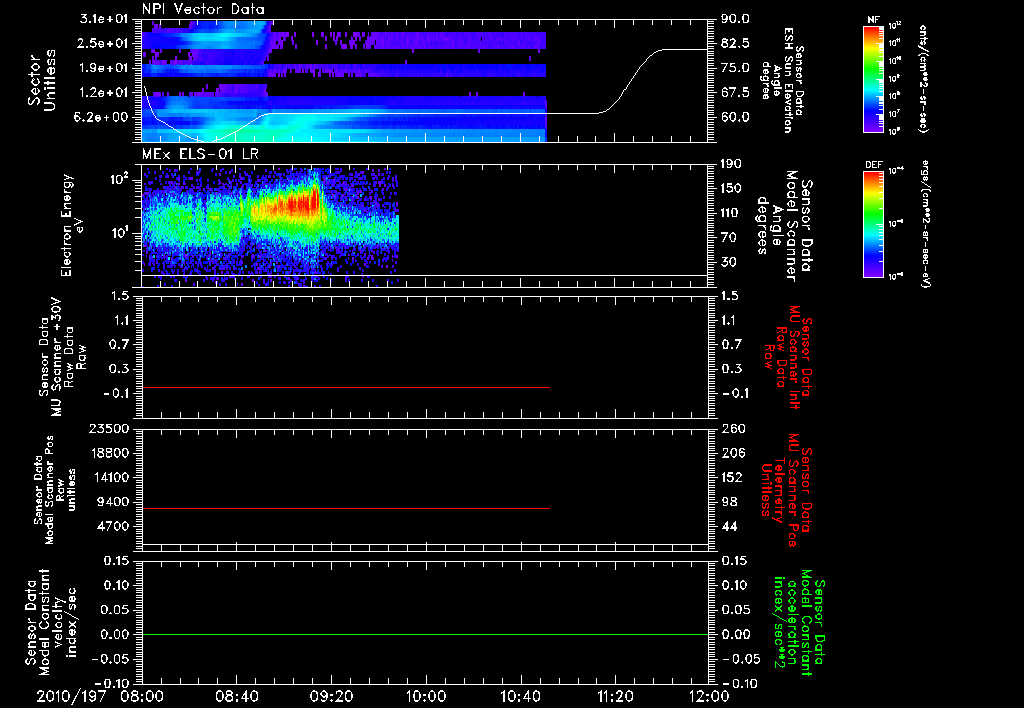Click the "60.0" elevation angle tick
This screenshot has height=708, width=1024.
(735, 118)
